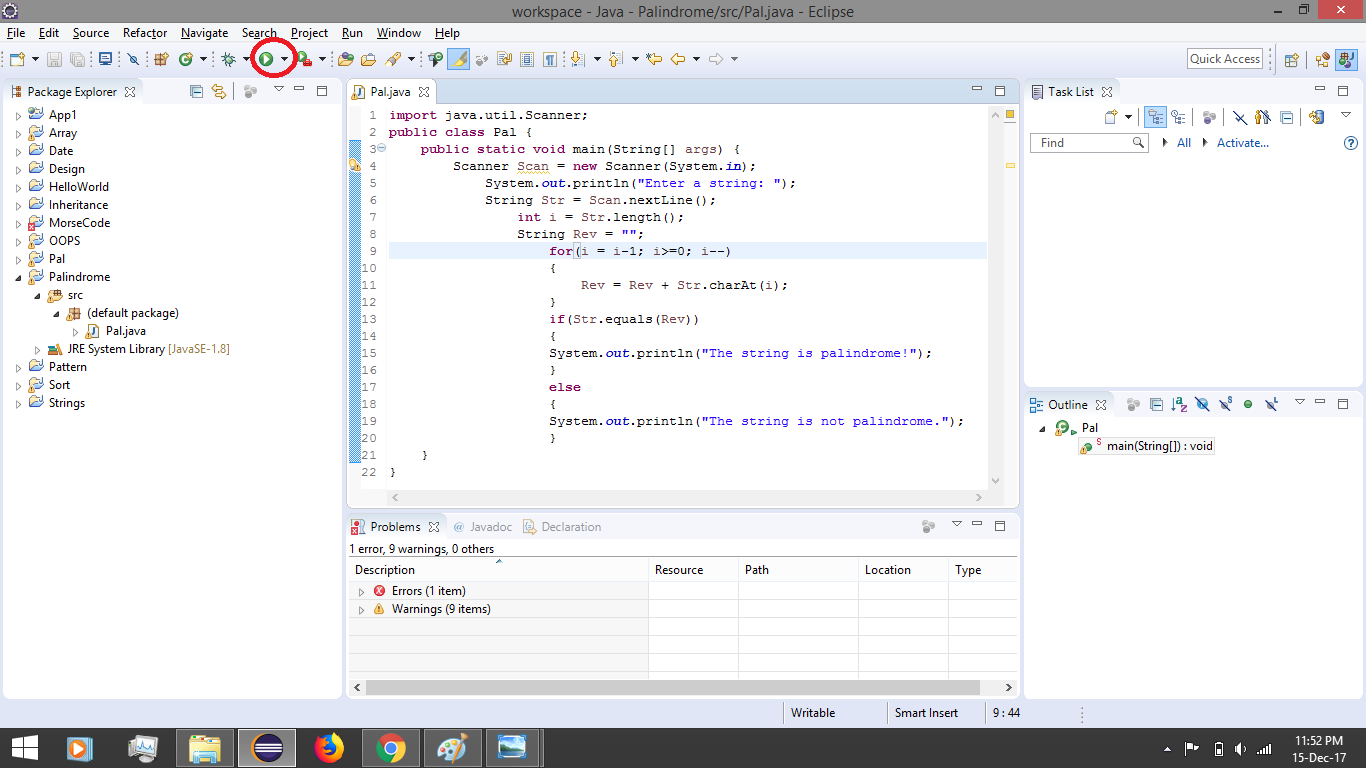
Task: Jump to Previous Annotation in toolbar
Action: click(x=615, y=59)
